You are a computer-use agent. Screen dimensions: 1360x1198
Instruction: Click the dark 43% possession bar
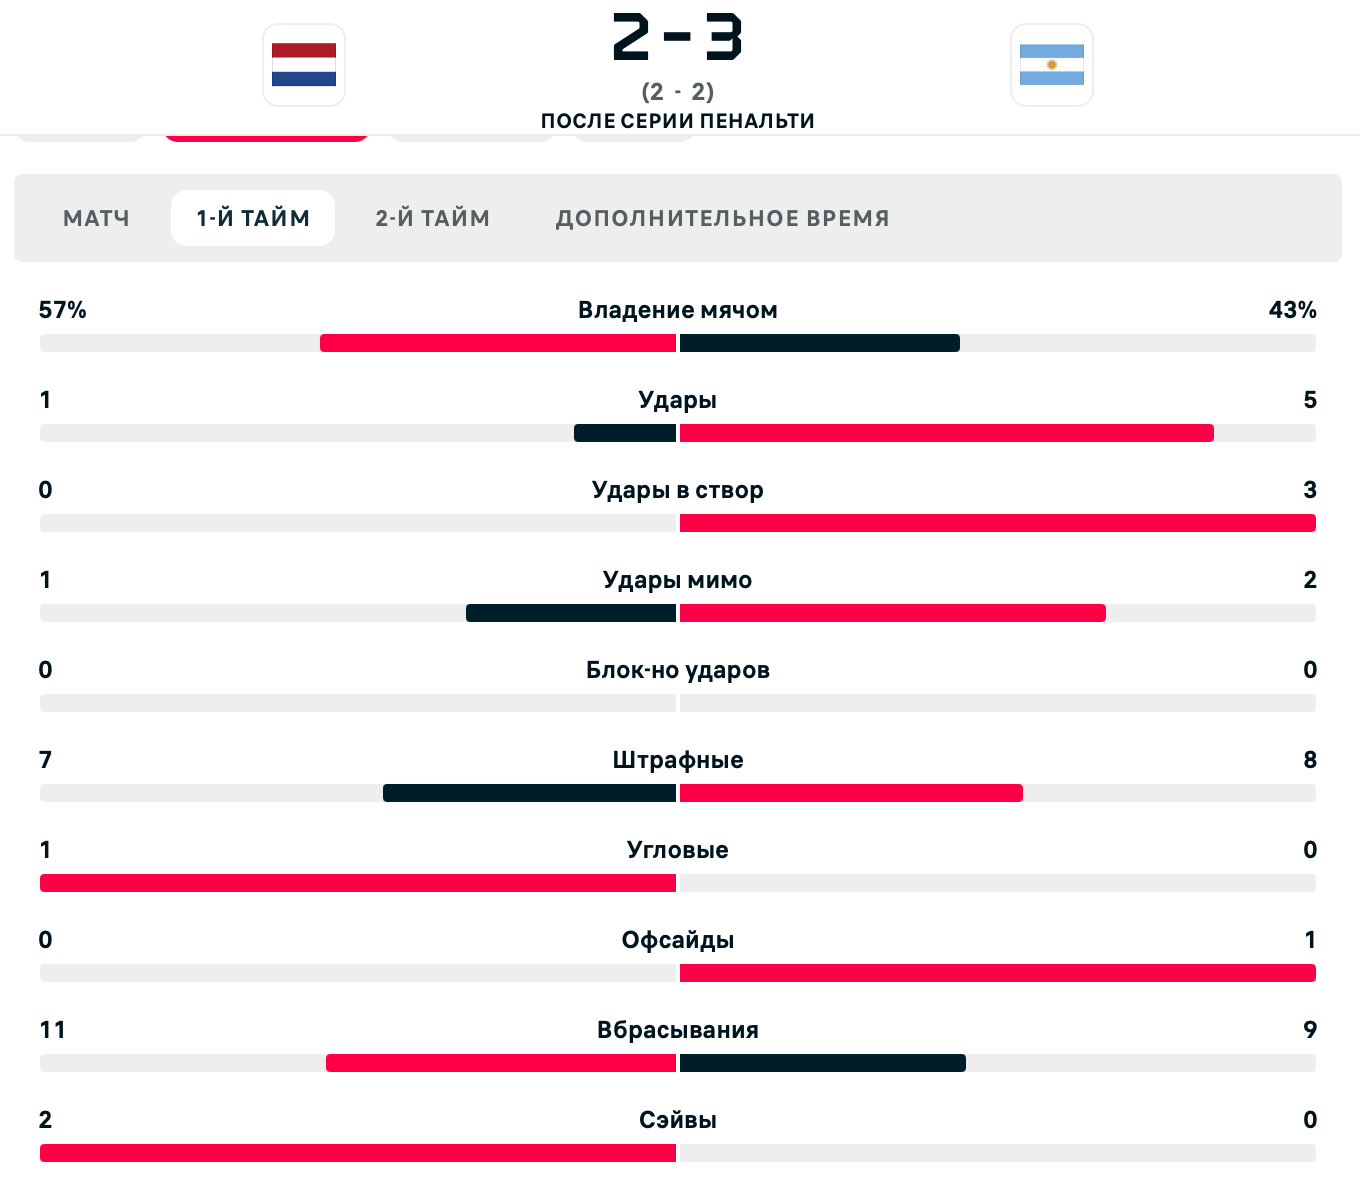pos(819,343)
